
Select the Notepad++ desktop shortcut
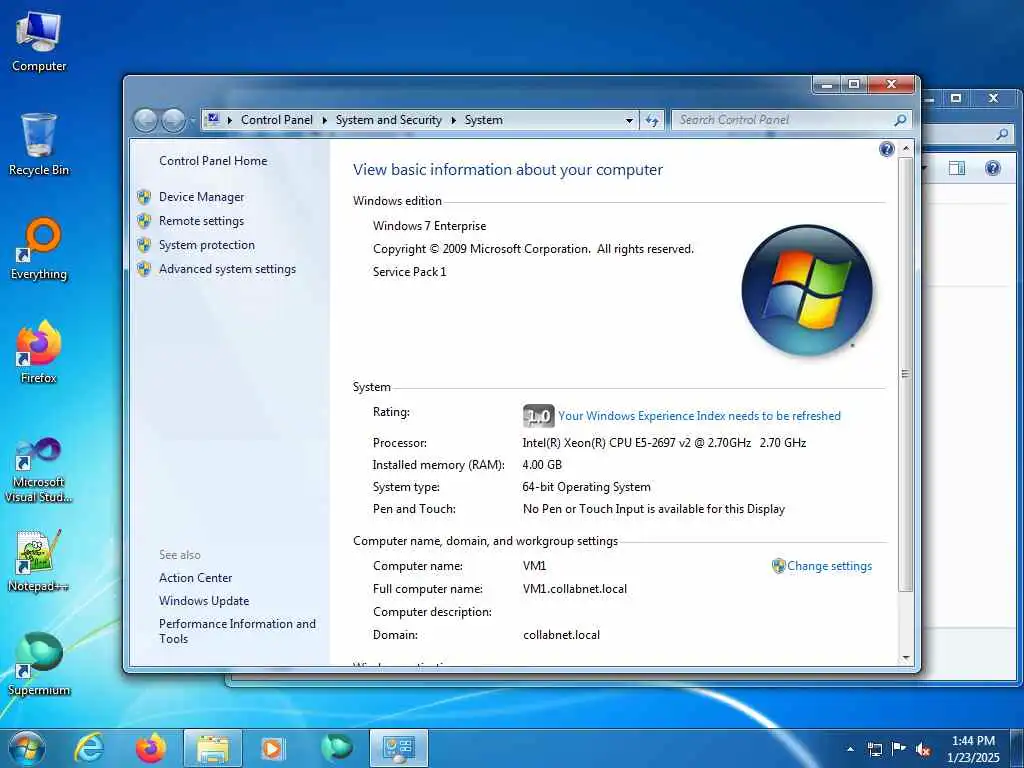(x=39, y=561)
